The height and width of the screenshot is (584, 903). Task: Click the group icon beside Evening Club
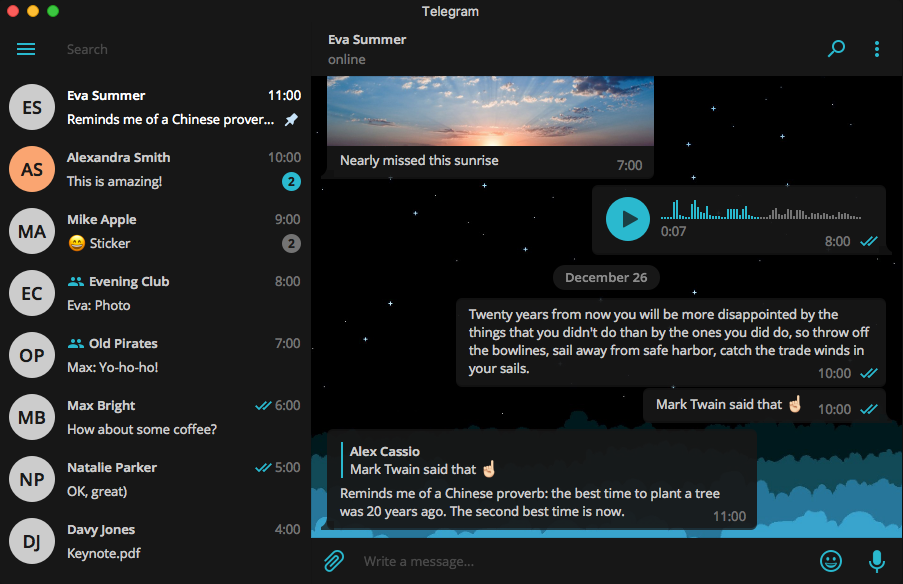tap(75, 282)
